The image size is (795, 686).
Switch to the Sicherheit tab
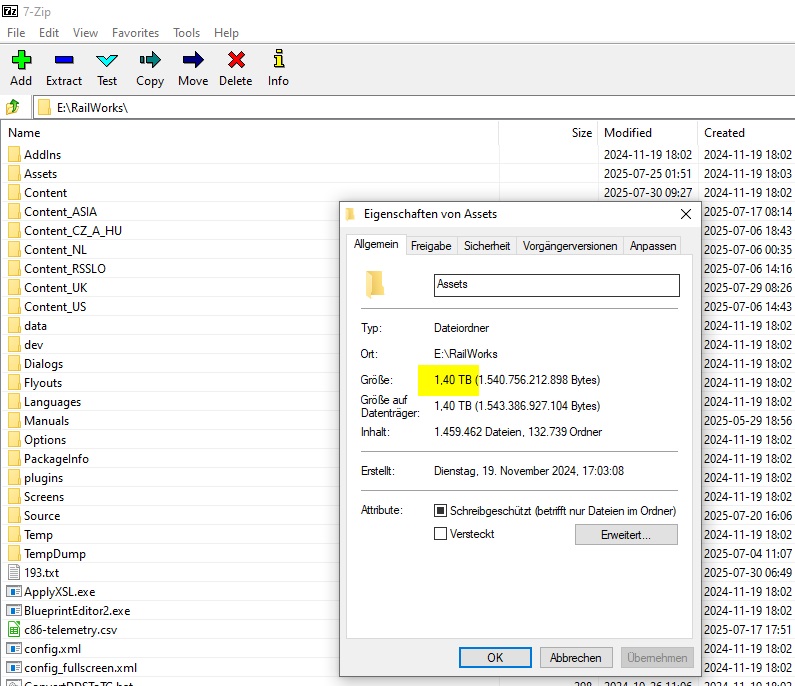coord(487,246)
